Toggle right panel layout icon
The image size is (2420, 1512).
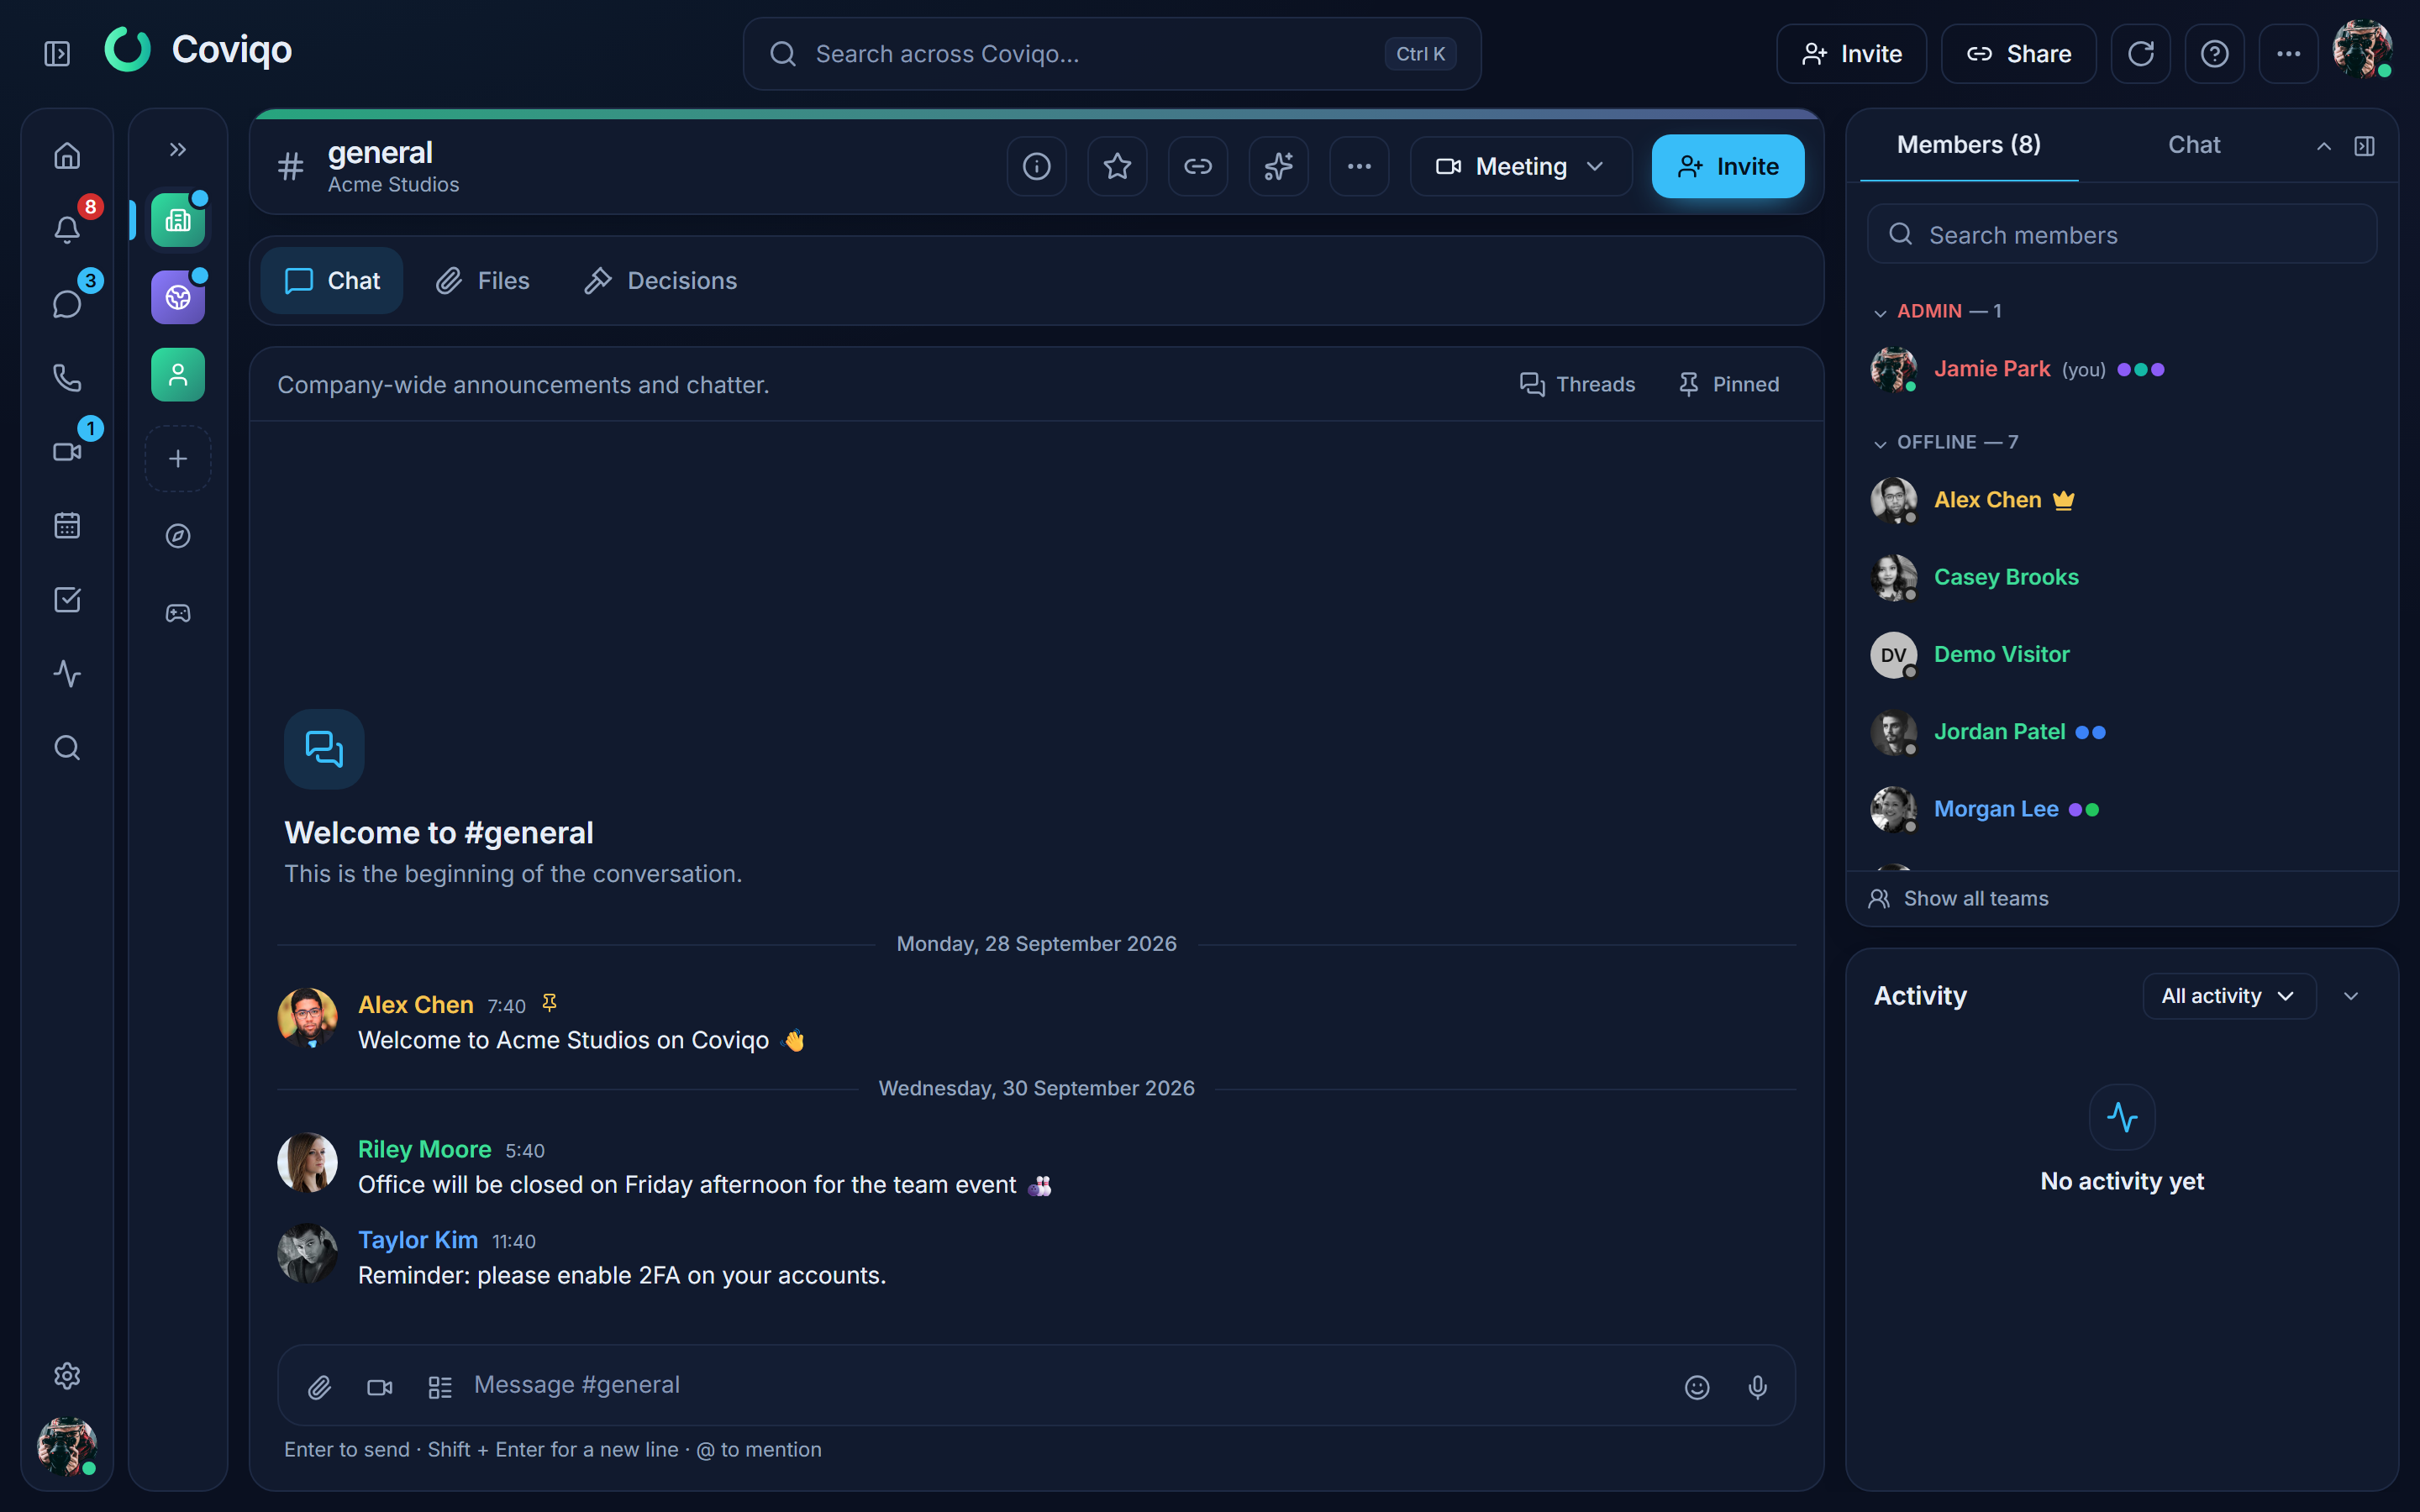[x=2364, y=146]
